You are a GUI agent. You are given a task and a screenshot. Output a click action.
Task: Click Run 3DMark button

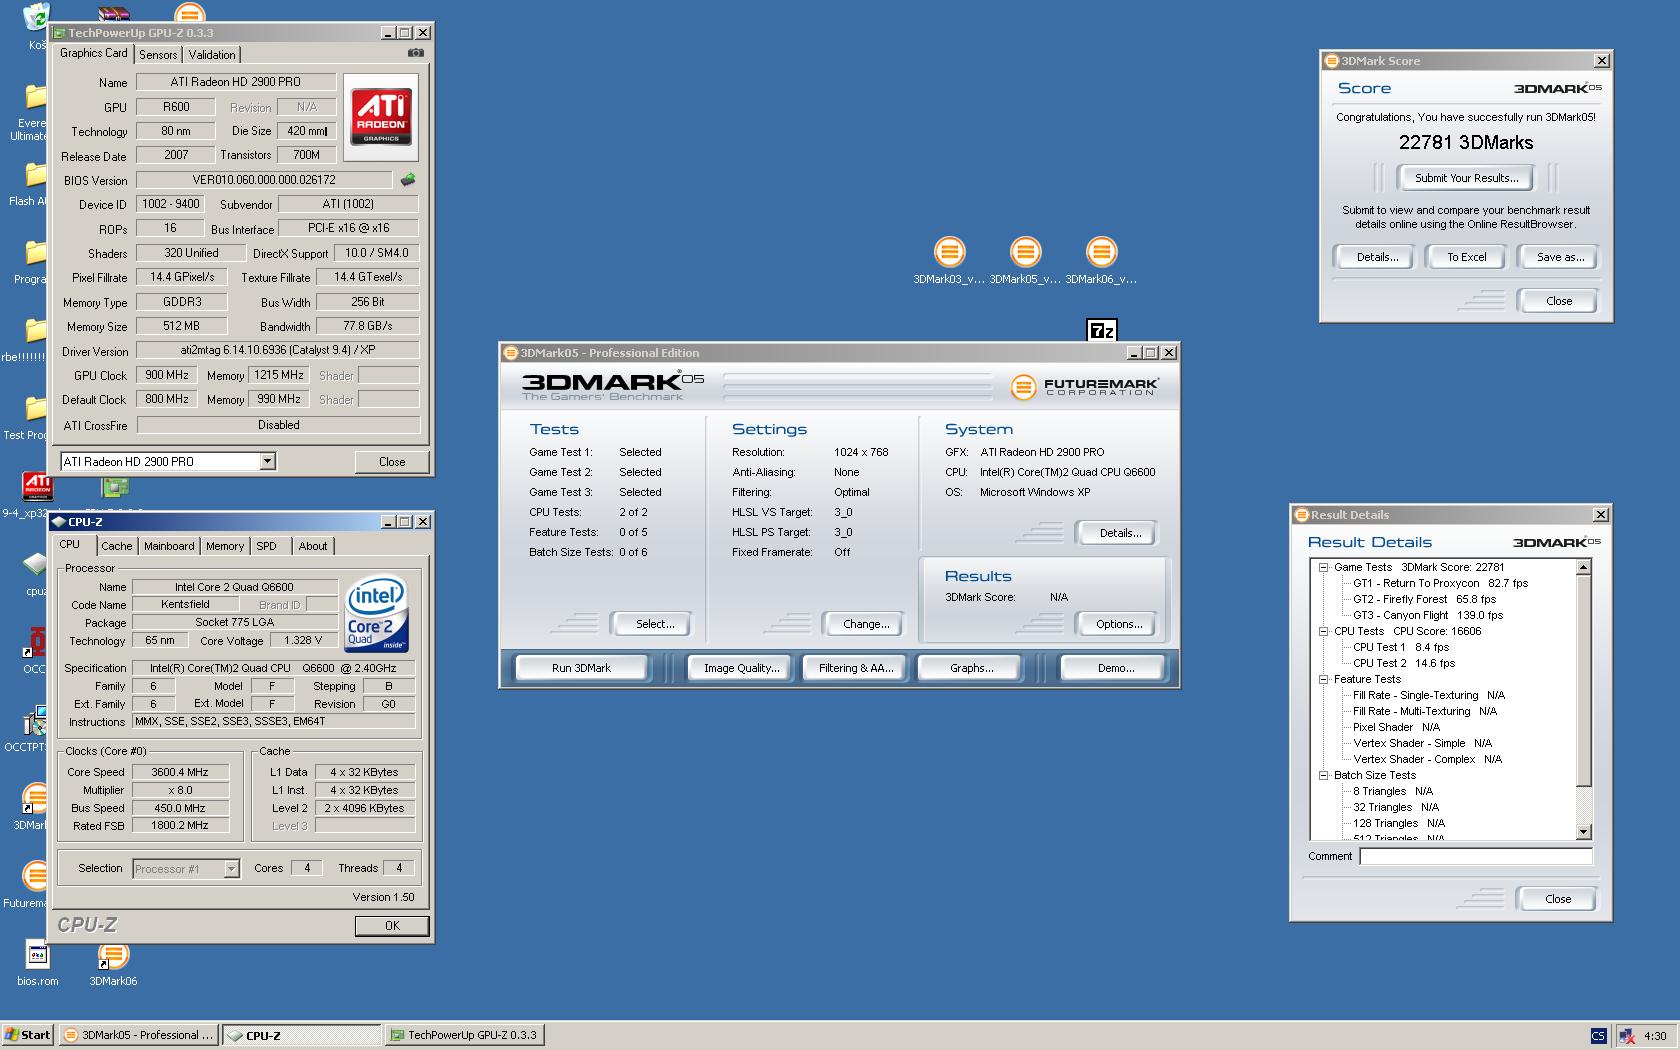point(581,668)
